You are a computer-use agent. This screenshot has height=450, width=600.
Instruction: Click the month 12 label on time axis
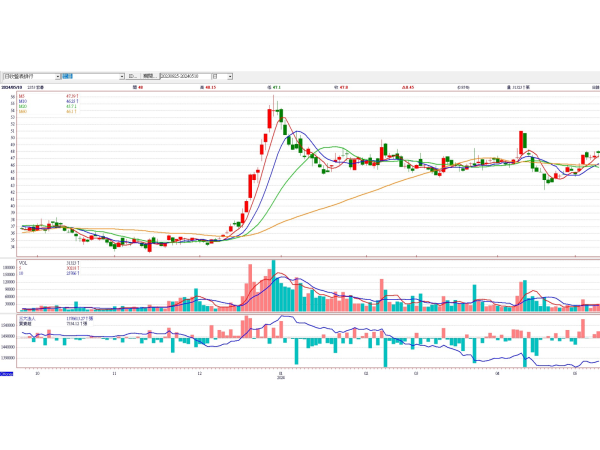click(x=199, y=373)
